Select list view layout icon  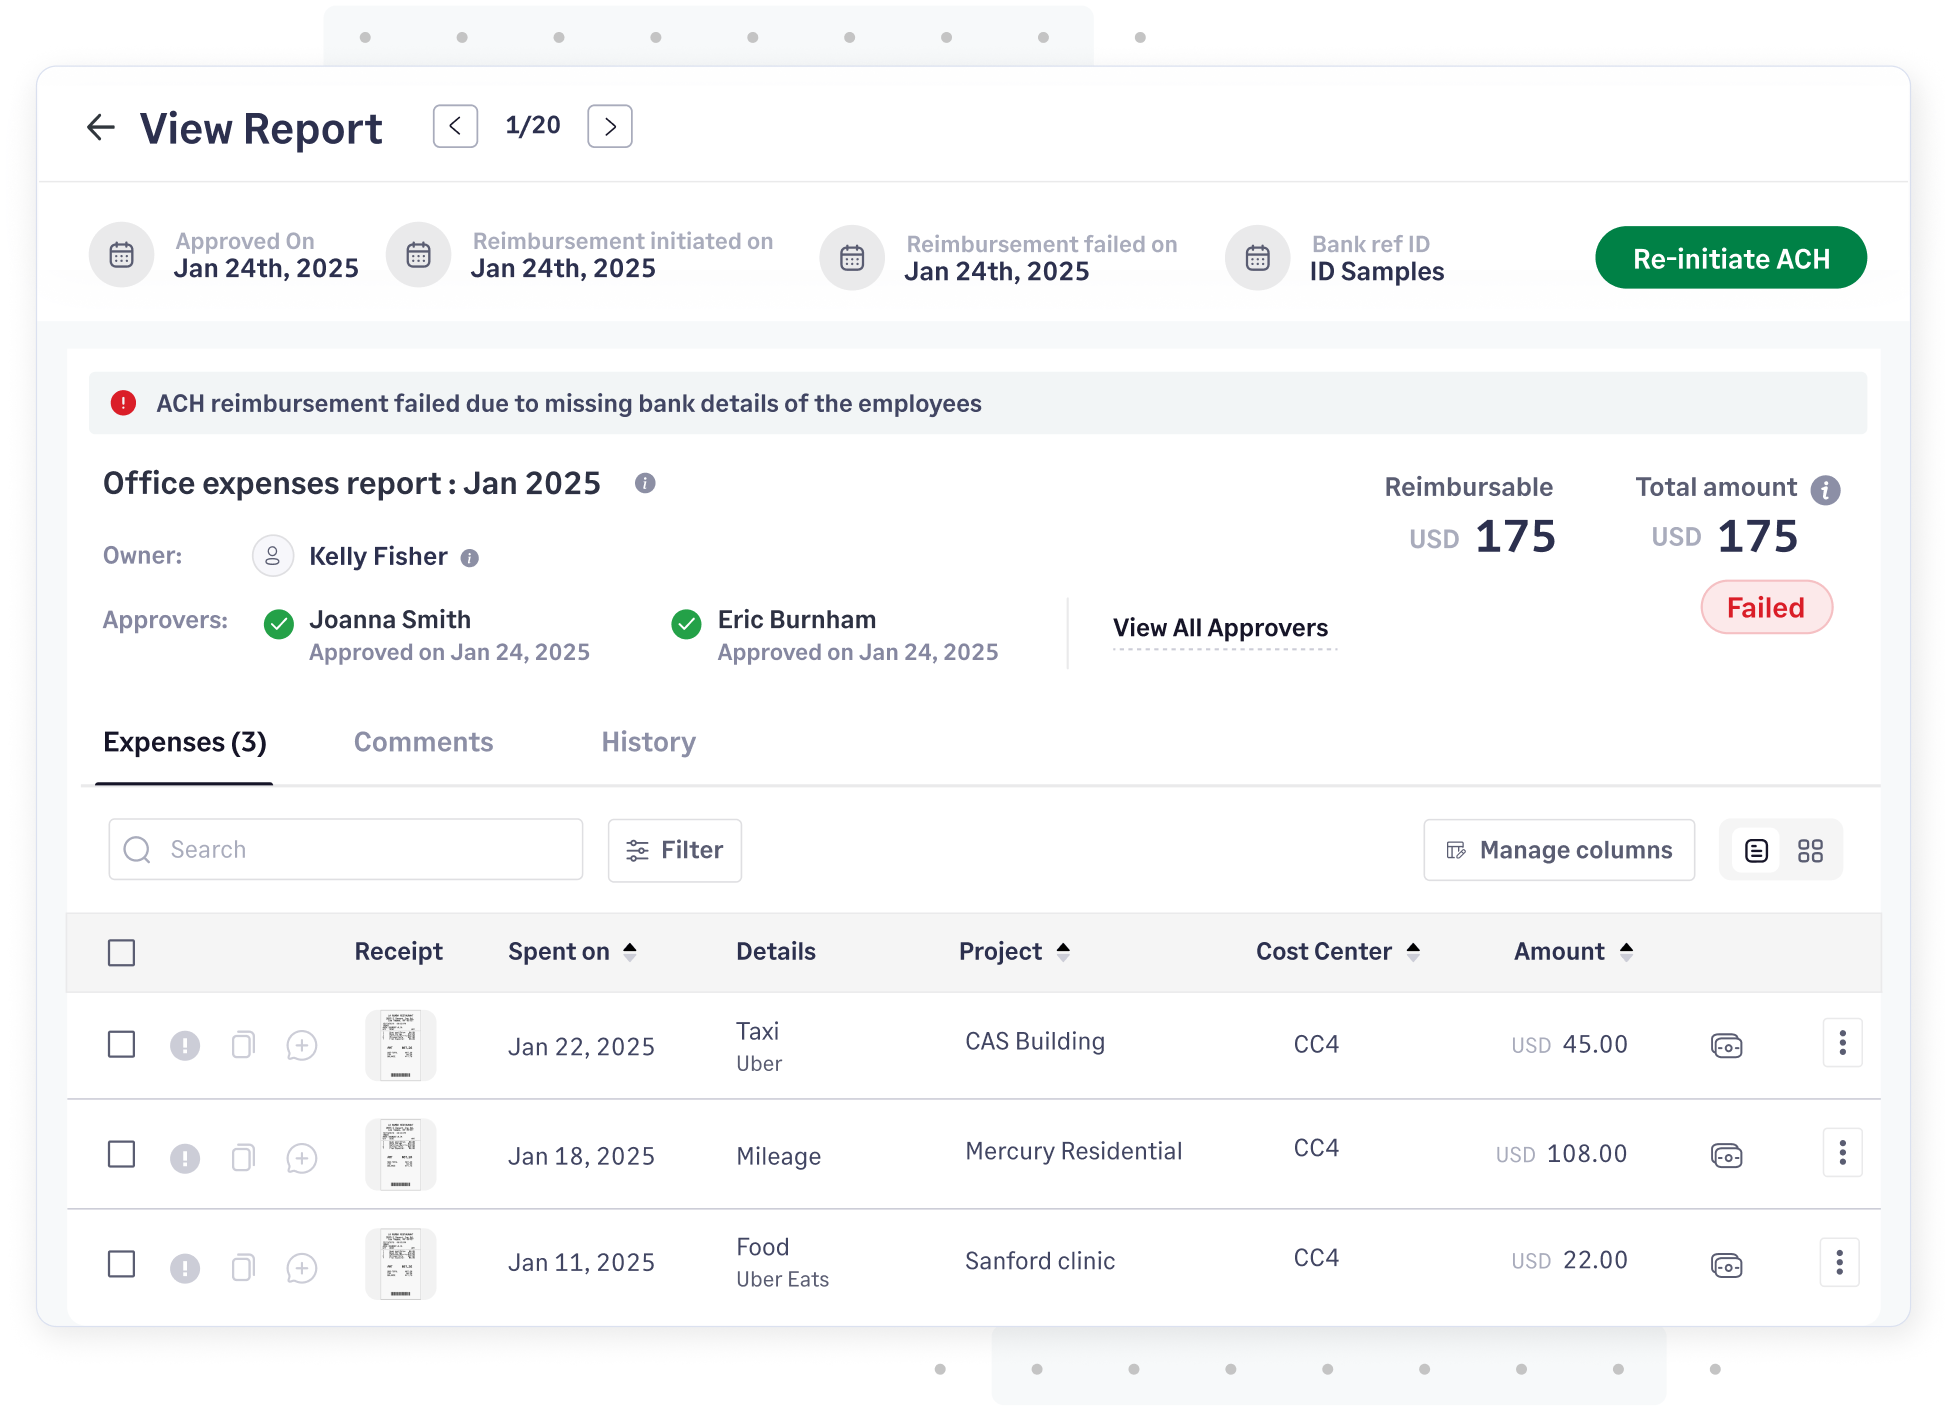[1756, 850]
